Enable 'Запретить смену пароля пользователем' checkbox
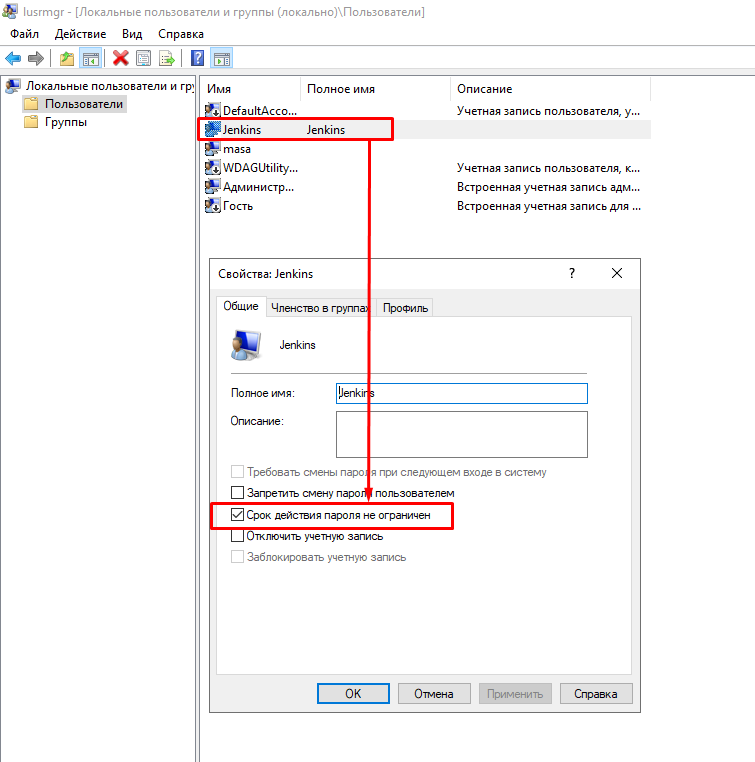755x762 pixels. coord(238,493)
